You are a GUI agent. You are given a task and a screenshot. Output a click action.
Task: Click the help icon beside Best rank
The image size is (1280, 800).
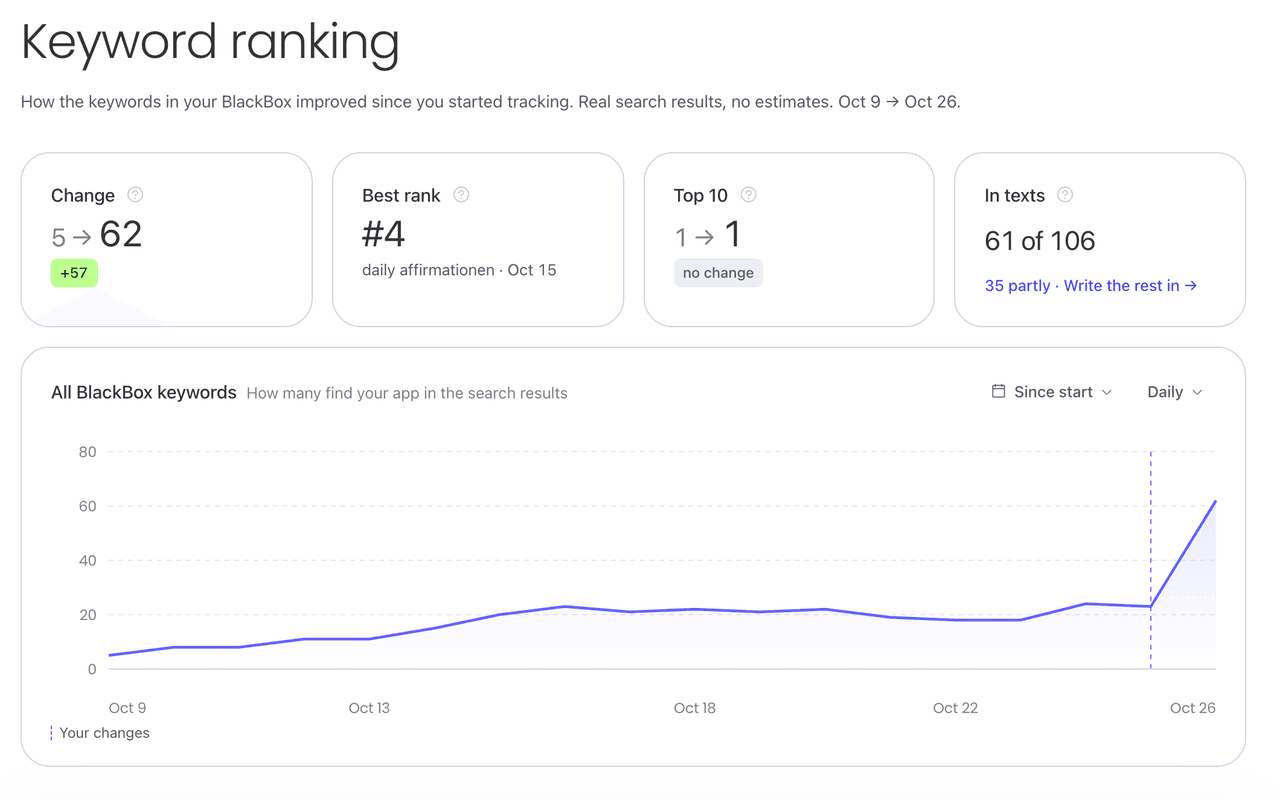pyautogui.click(x=461, y=195)
